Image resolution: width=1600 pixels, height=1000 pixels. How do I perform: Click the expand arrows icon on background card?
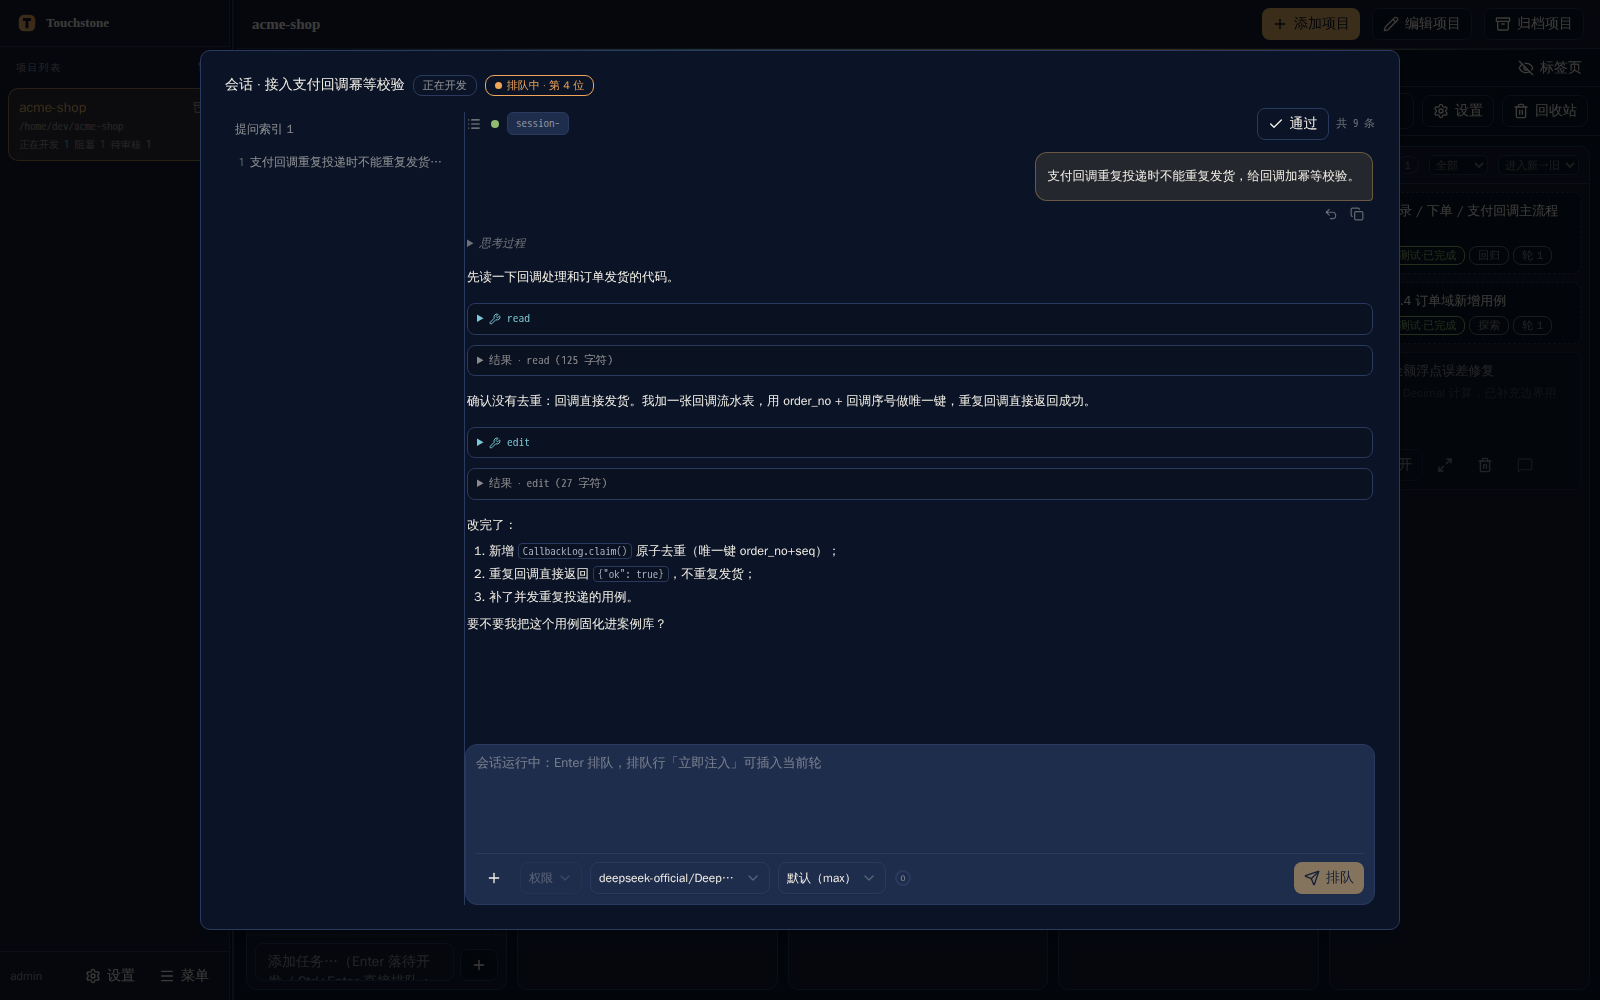pyautogui.click(x=1445, y=465)
